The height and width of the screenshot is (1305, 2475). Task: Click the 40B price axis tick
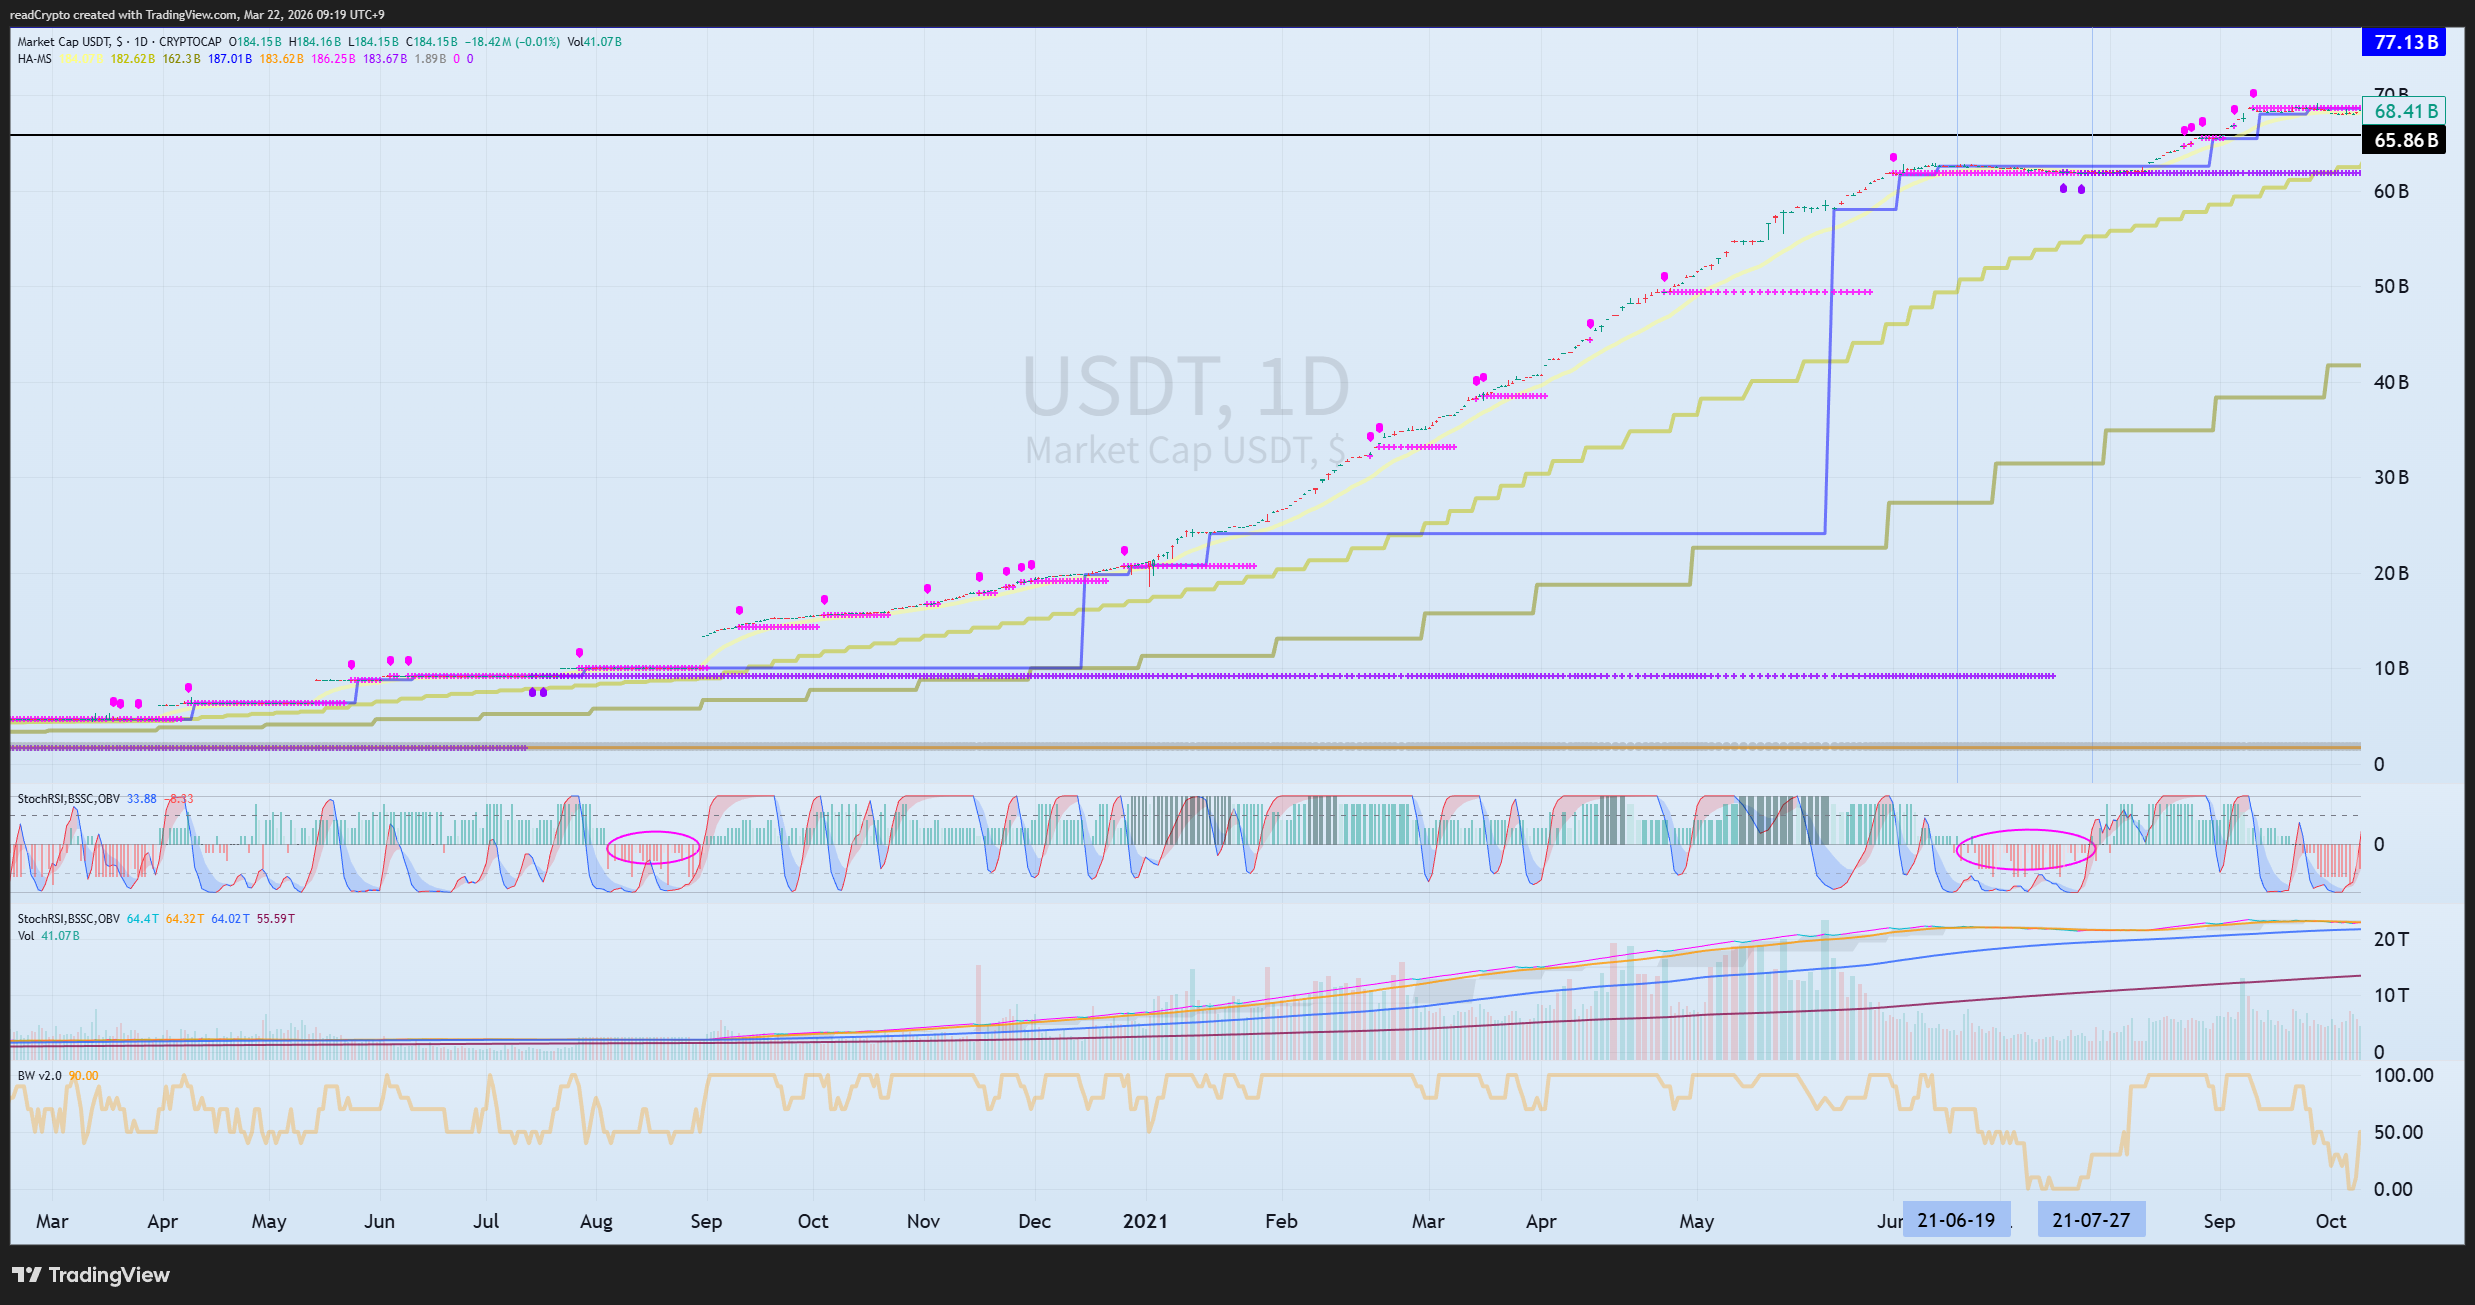pos(2392,382)
